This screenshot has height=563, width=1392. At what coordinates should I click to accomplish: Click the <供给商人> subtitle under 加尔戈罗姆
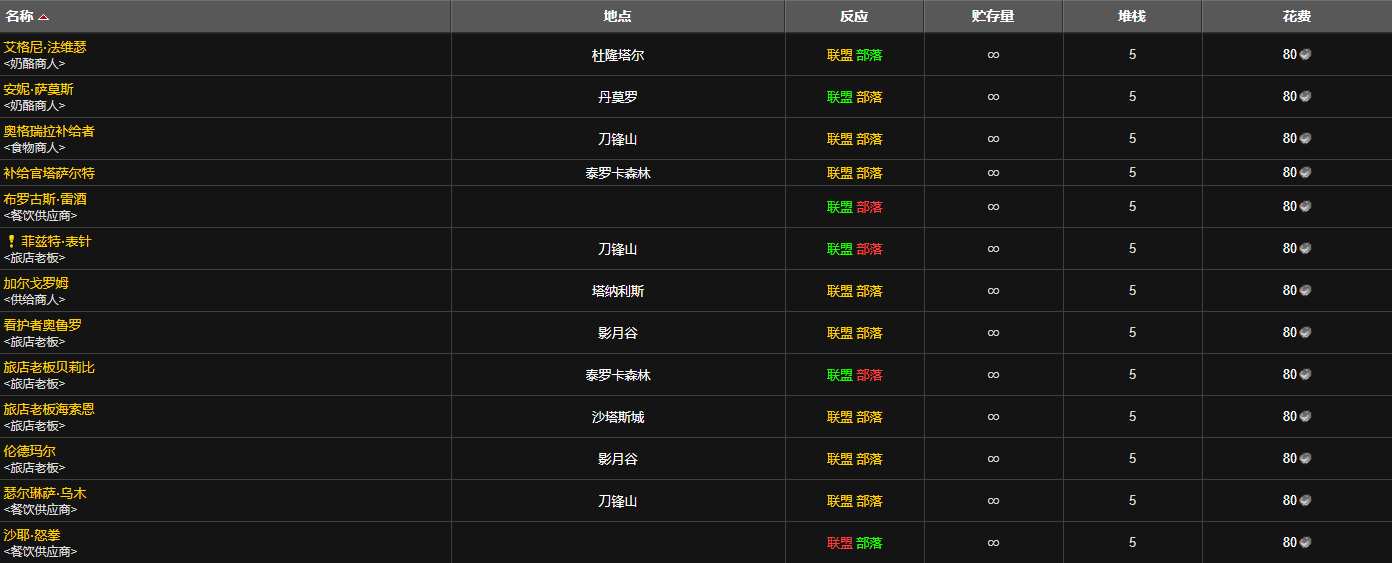point(34,299)
